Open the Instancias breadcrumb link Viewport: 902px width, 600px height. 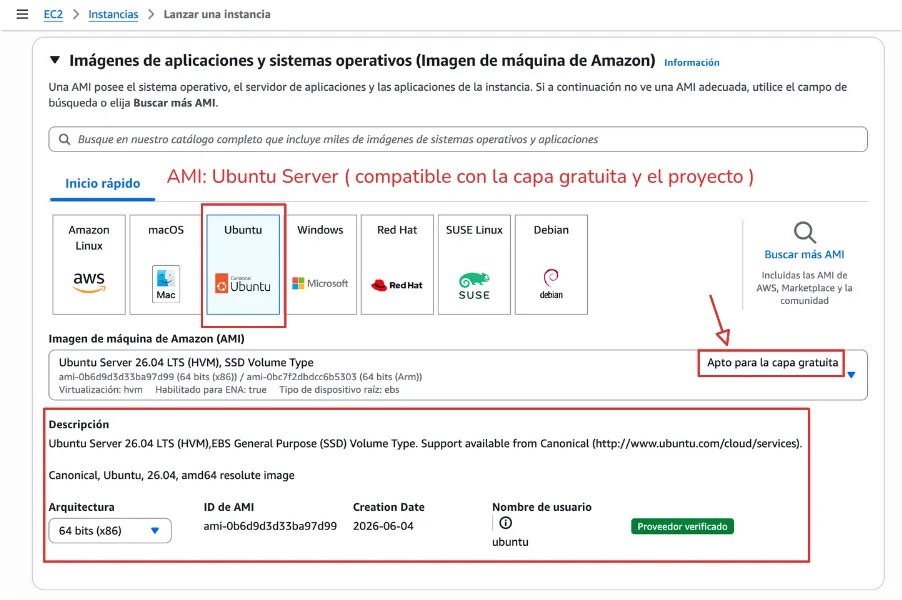(x=113, y=14)
